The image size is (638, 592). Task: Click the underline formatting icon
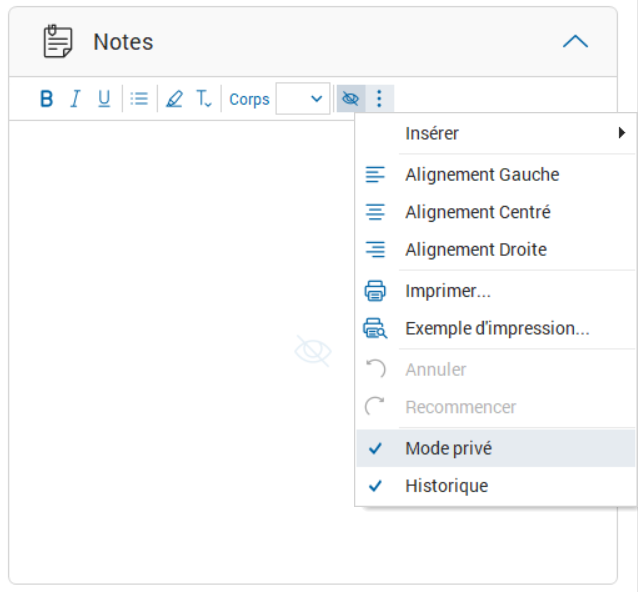pyautogui.click(x=104, y=99)
